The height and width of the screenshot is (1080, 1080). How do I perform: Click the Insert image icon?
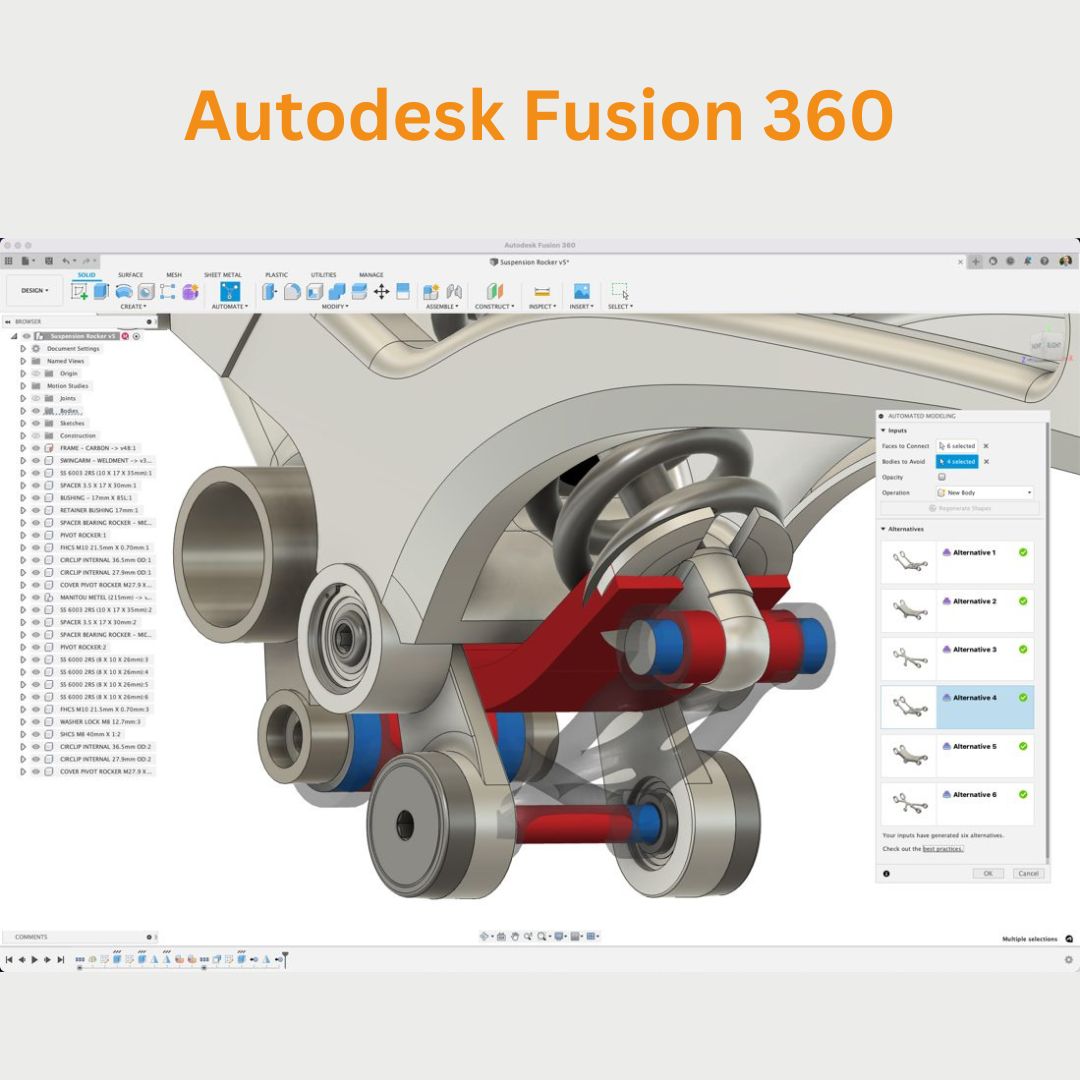(581, 291)
